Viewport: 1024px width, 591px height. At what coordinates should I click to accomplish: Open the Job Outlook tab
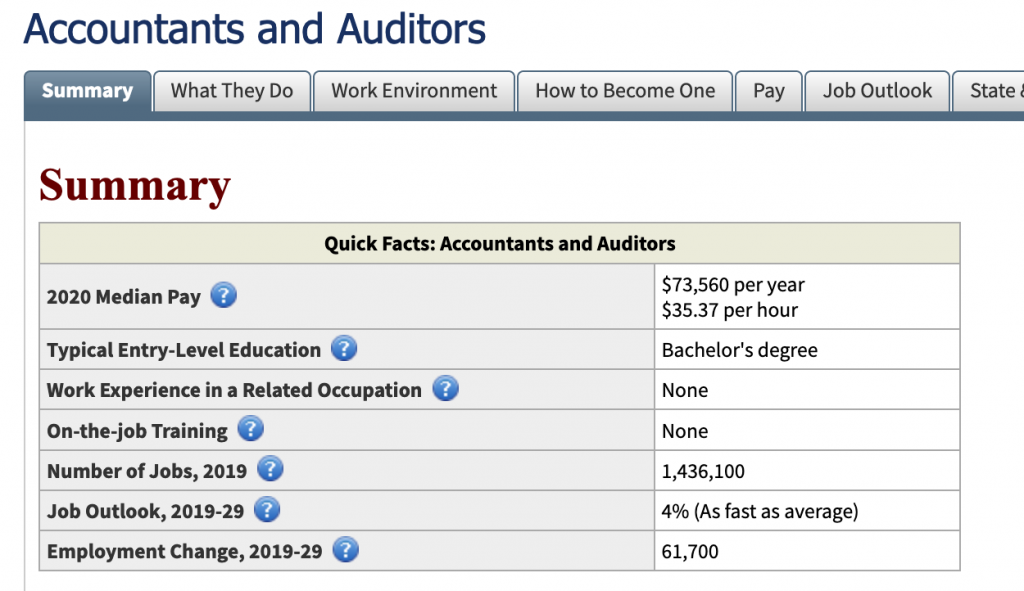tap(877, 91)
